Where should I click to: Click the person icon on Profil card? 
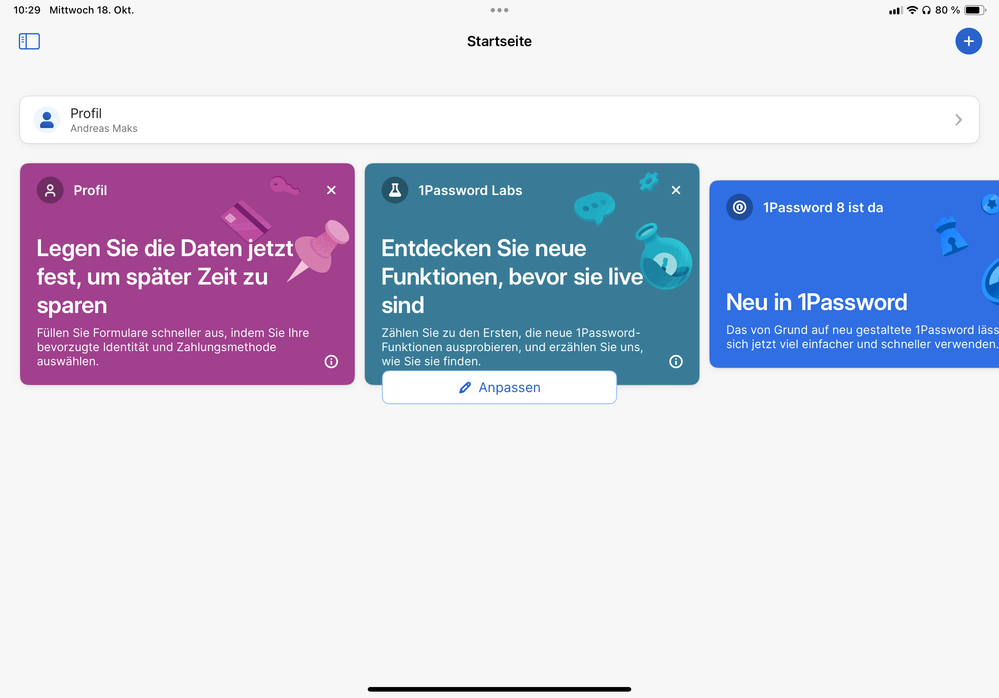pos(50,190)
